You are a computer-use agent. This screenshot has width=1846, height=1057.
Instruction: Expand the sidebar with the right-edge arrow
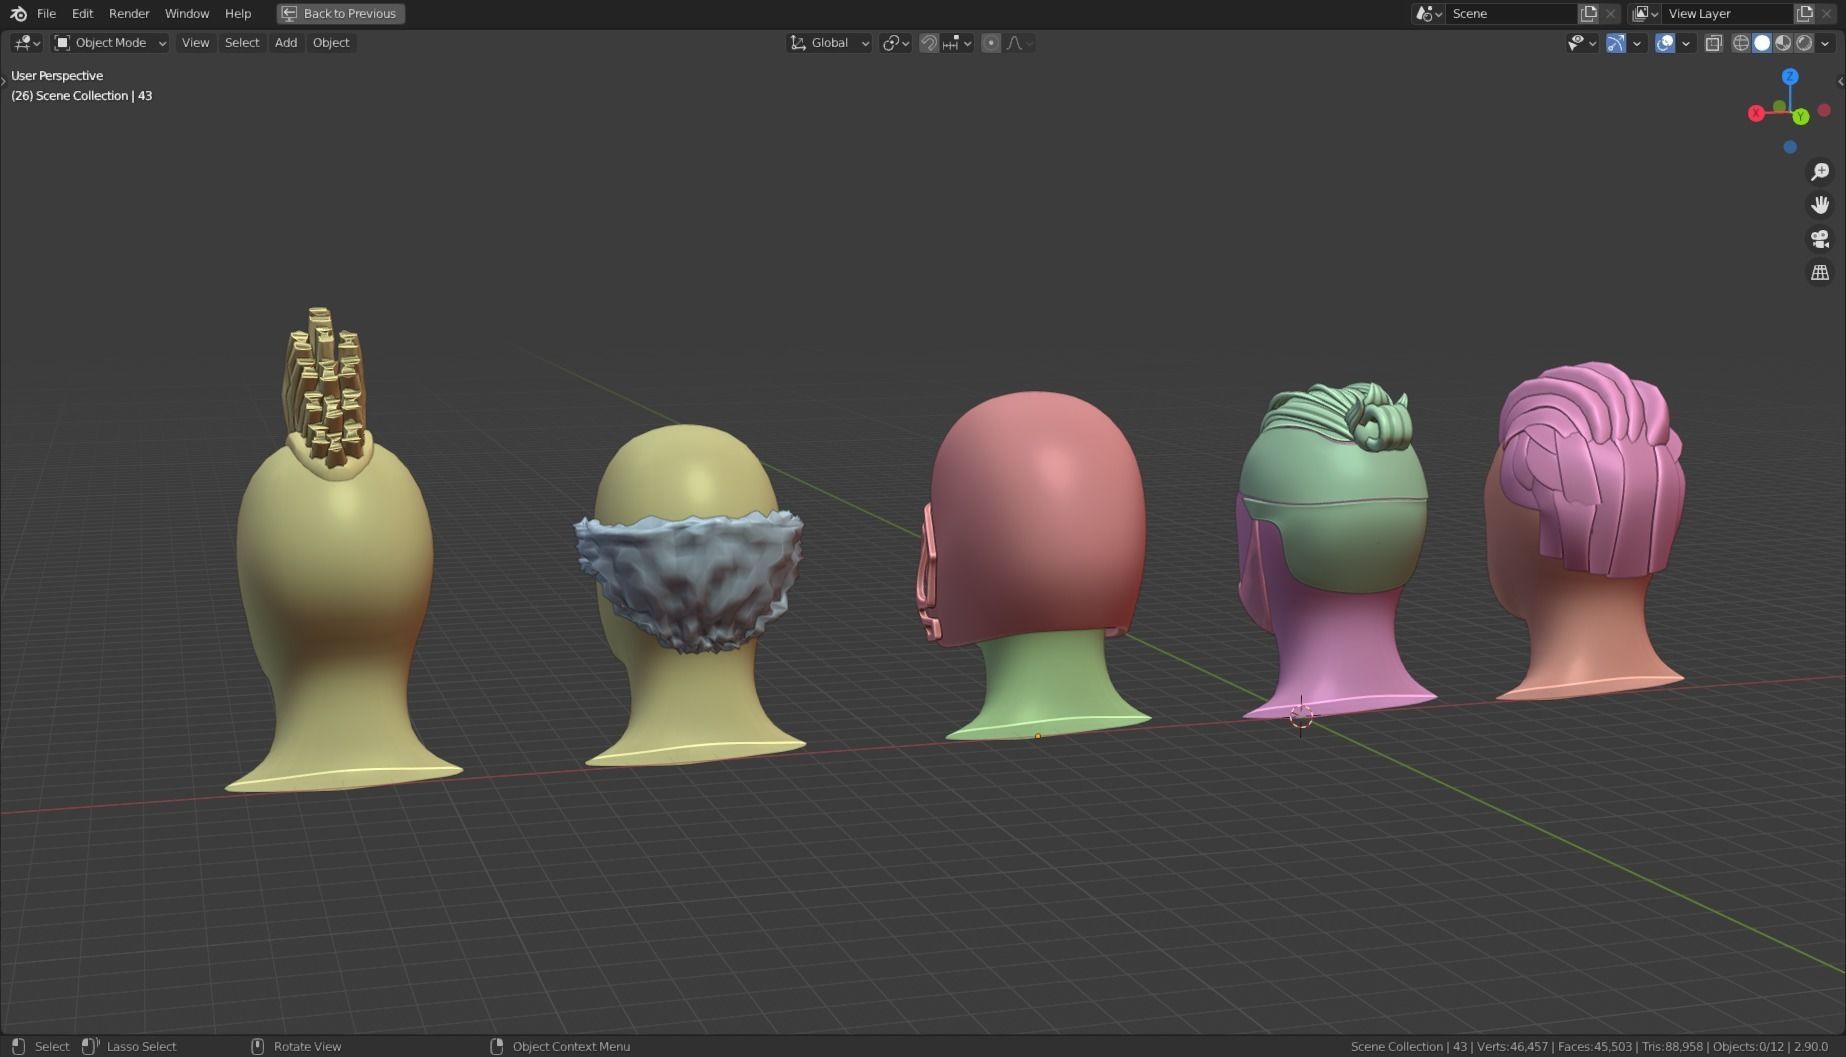click(x=1841, y=81)
